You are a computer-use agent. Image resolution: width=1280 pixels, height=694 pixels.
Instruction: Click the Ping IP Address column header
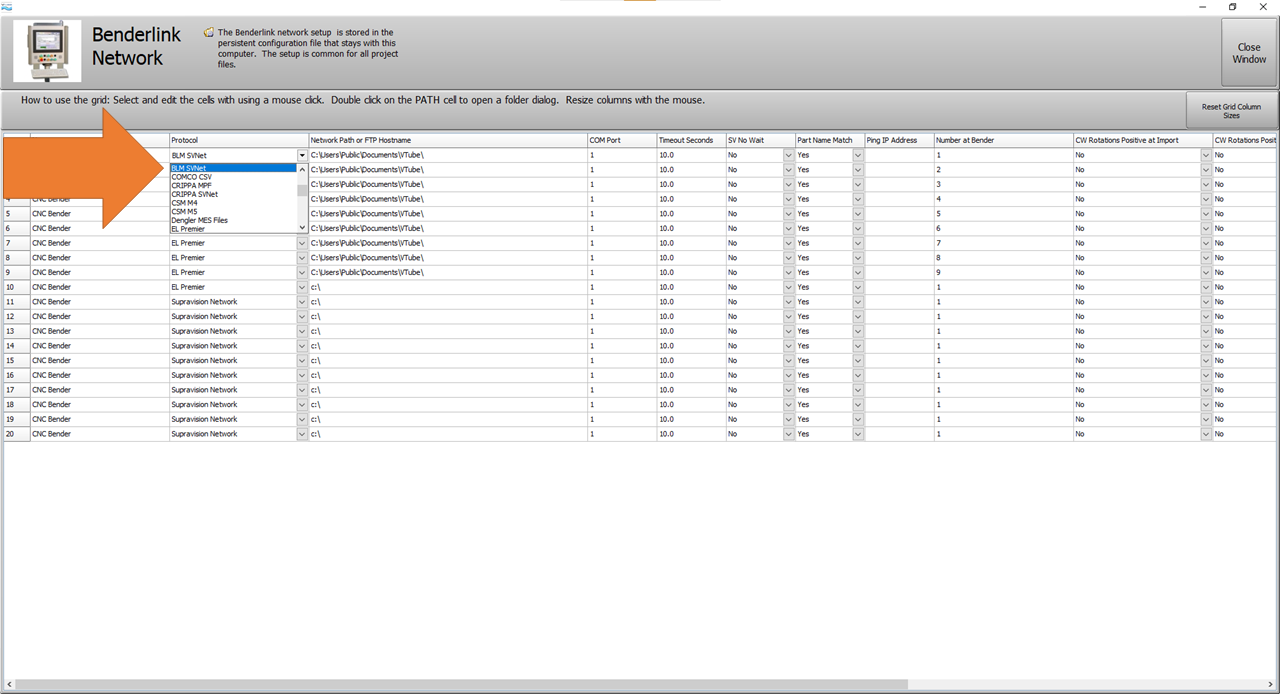click(x=899, y=141)
